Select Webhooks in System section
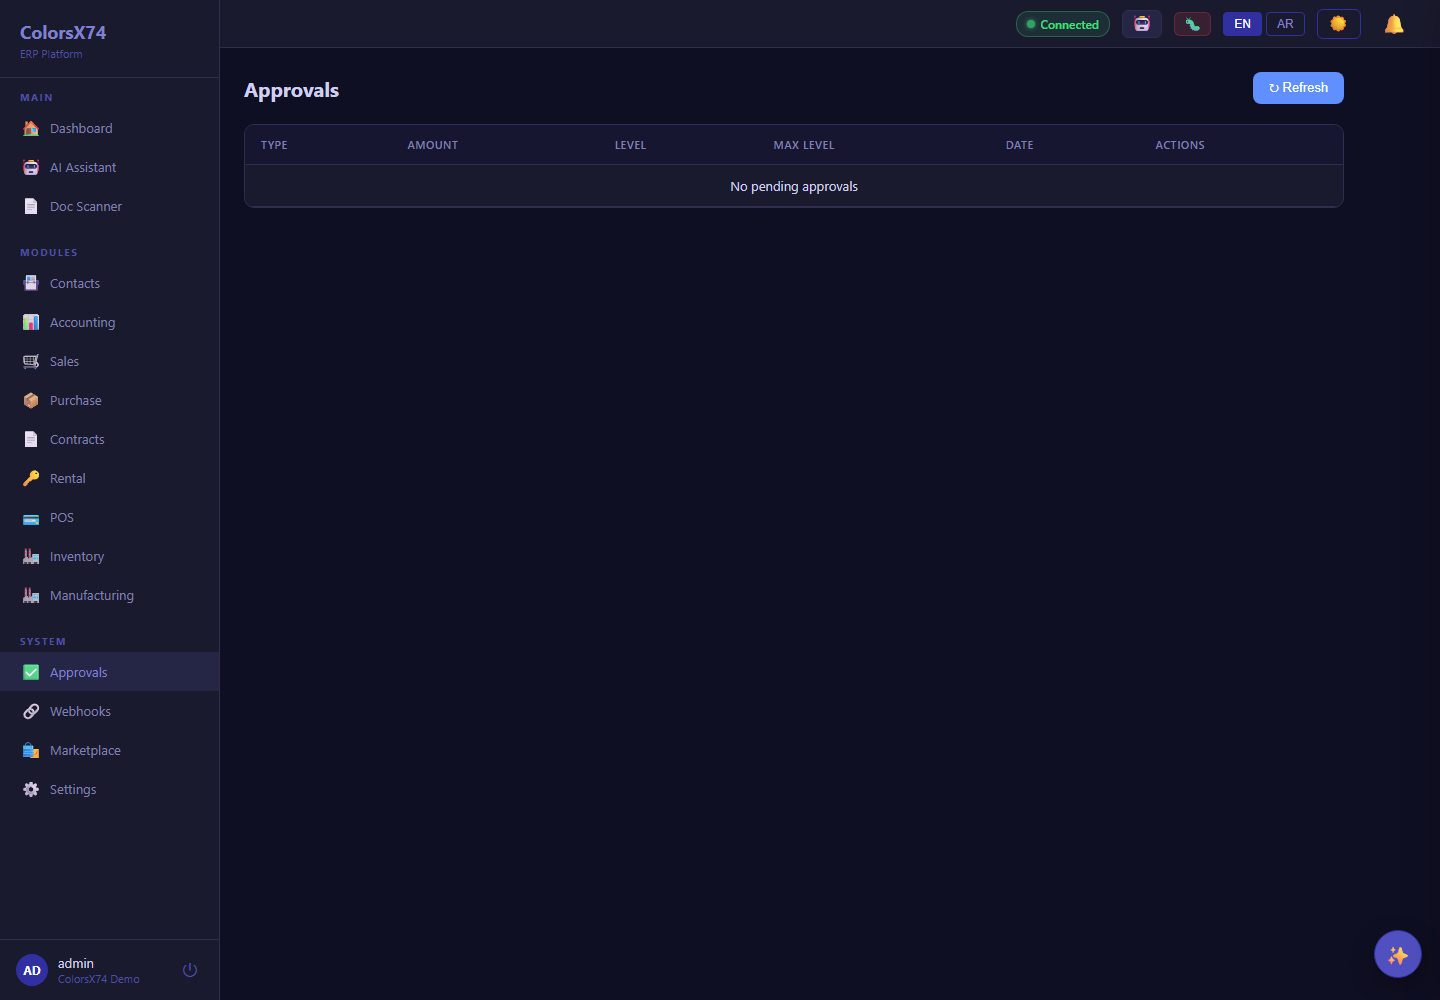 pyautogui.click(x=110, y=711)
